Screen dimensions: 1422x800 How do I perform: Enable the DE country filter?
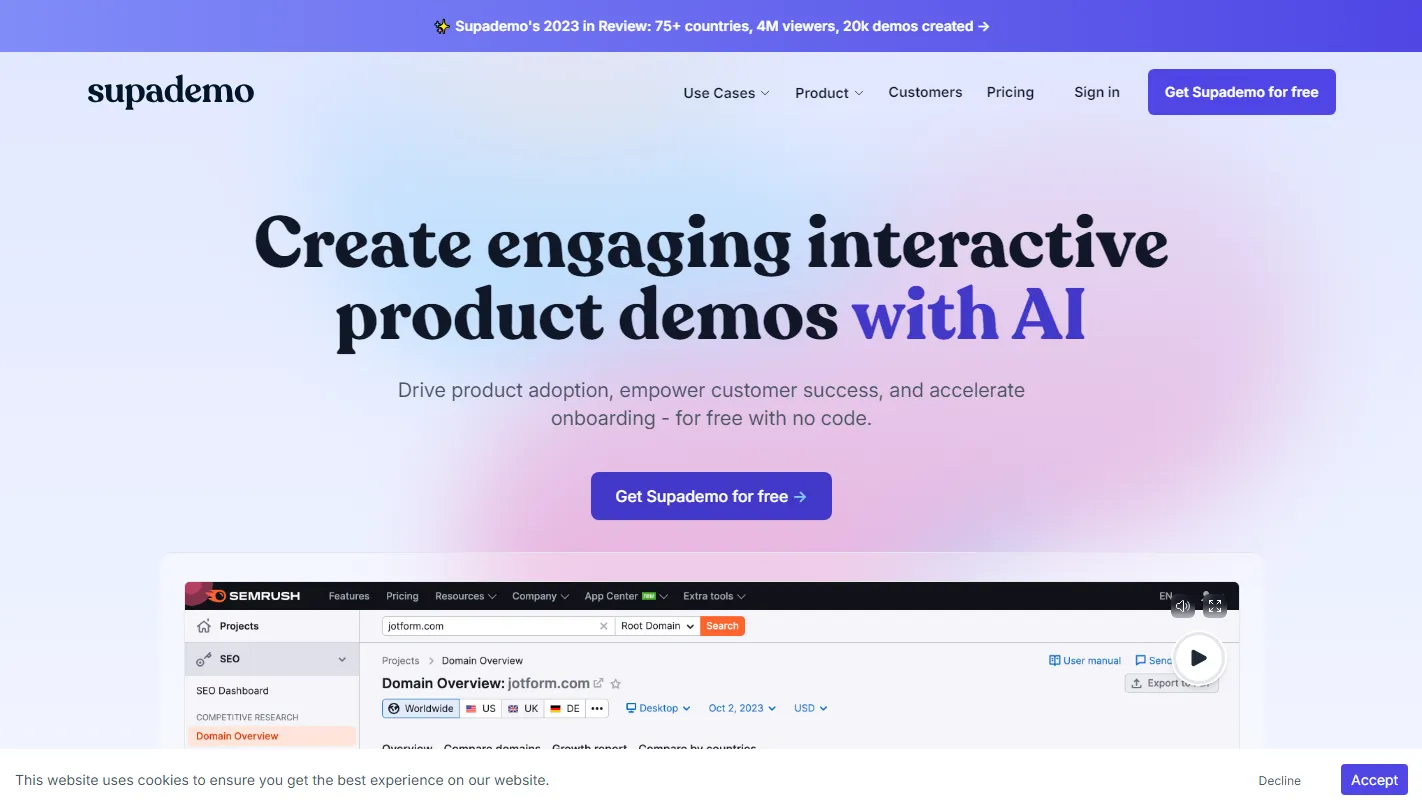pyautogui.click(x=564, y=708)
